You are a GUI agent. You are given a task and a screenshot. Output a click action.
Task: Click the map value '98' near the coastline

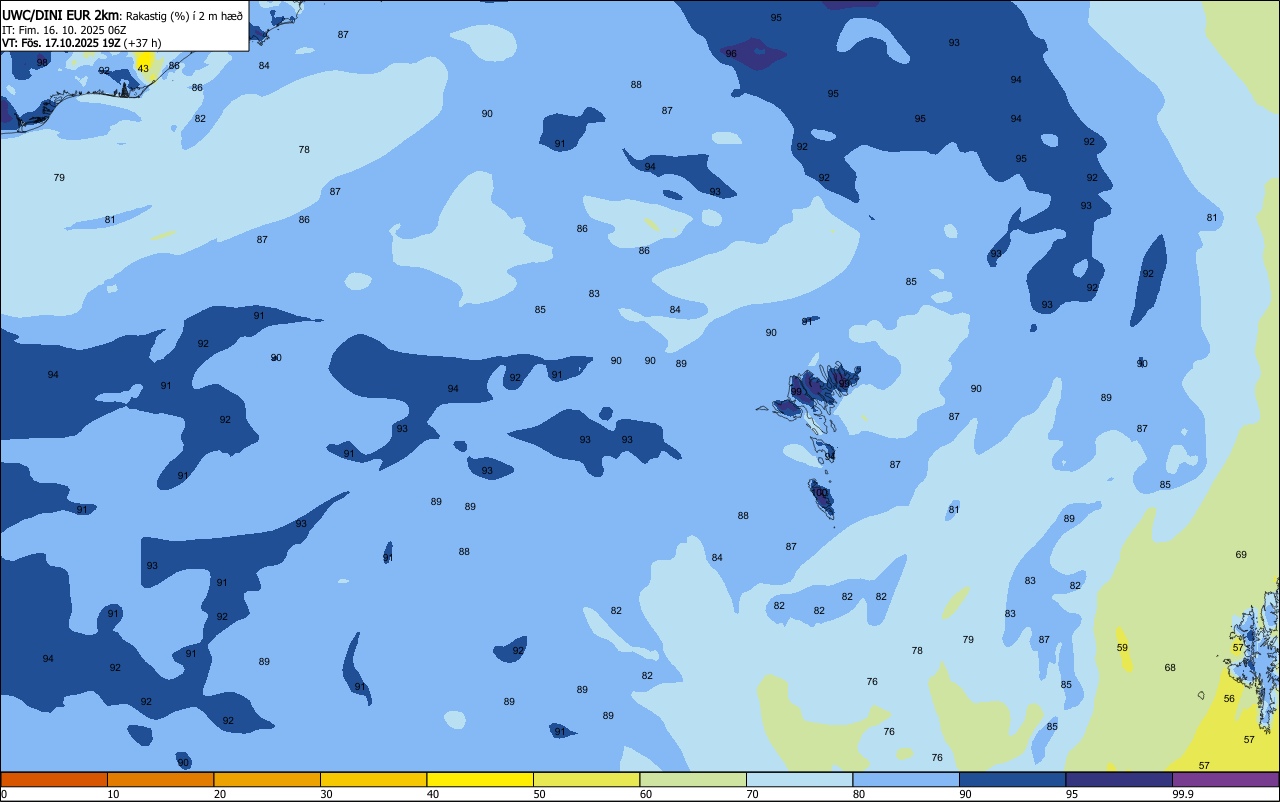pyautogui.click(x=42, y=62)
